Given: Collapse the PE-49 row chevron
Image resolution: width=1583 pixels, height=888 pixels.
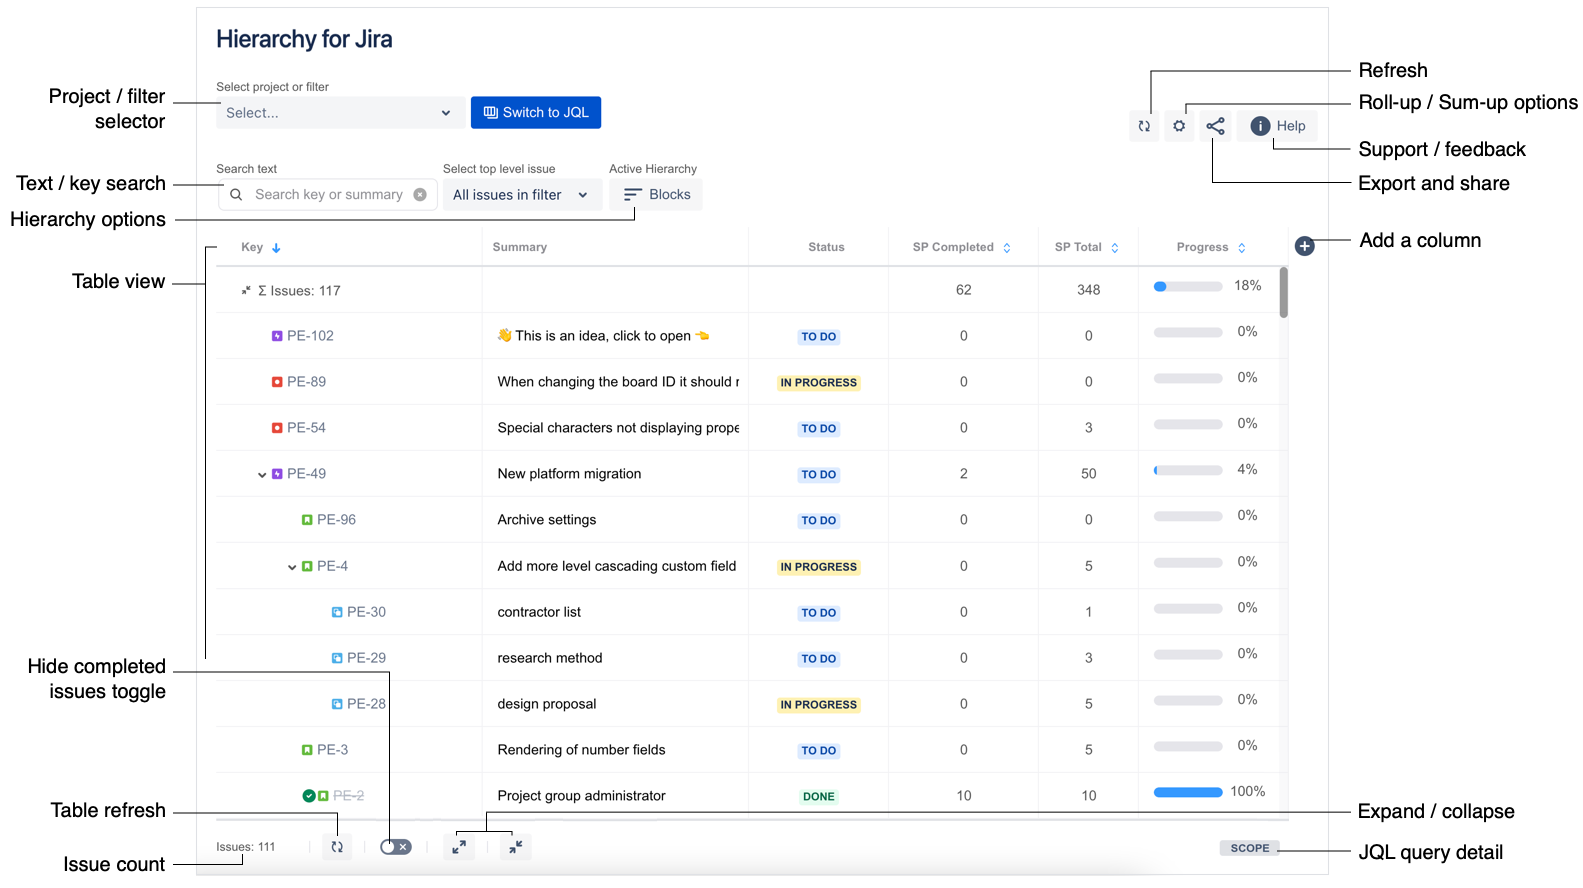Looking at the screenshot, I should point(262,475).
